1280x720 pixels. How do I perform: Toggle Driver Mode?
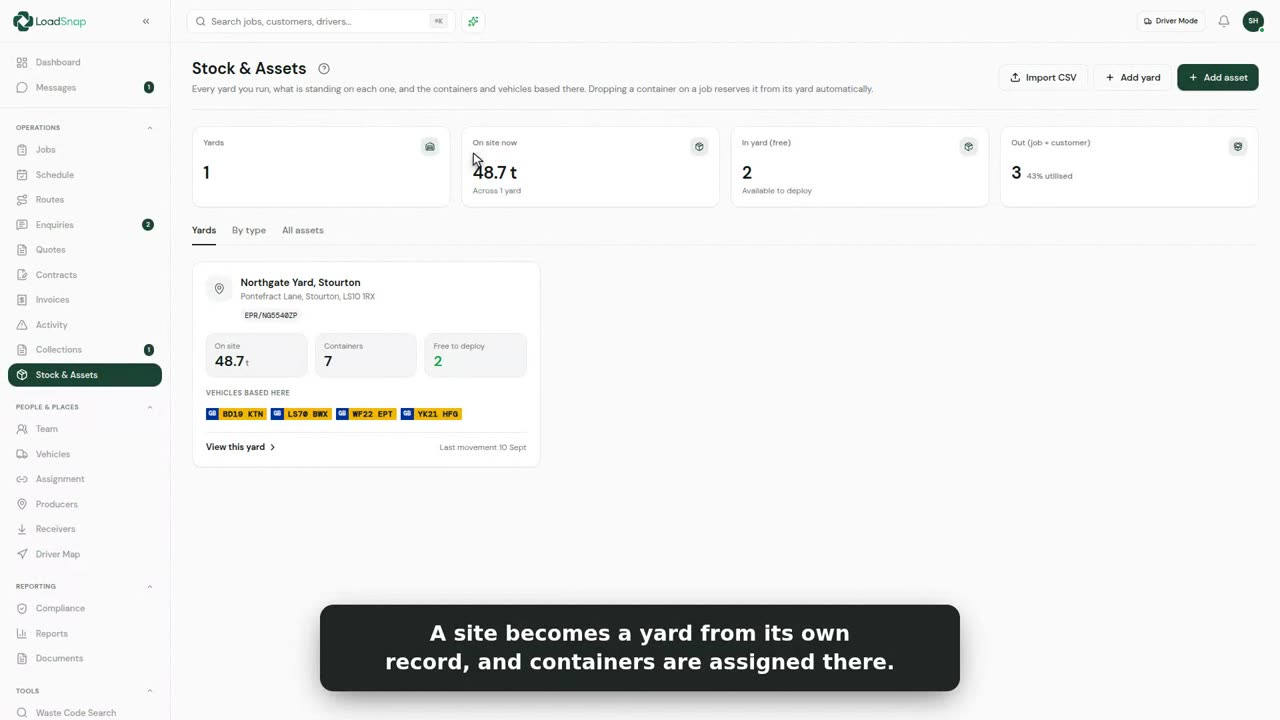point(1171,21)
